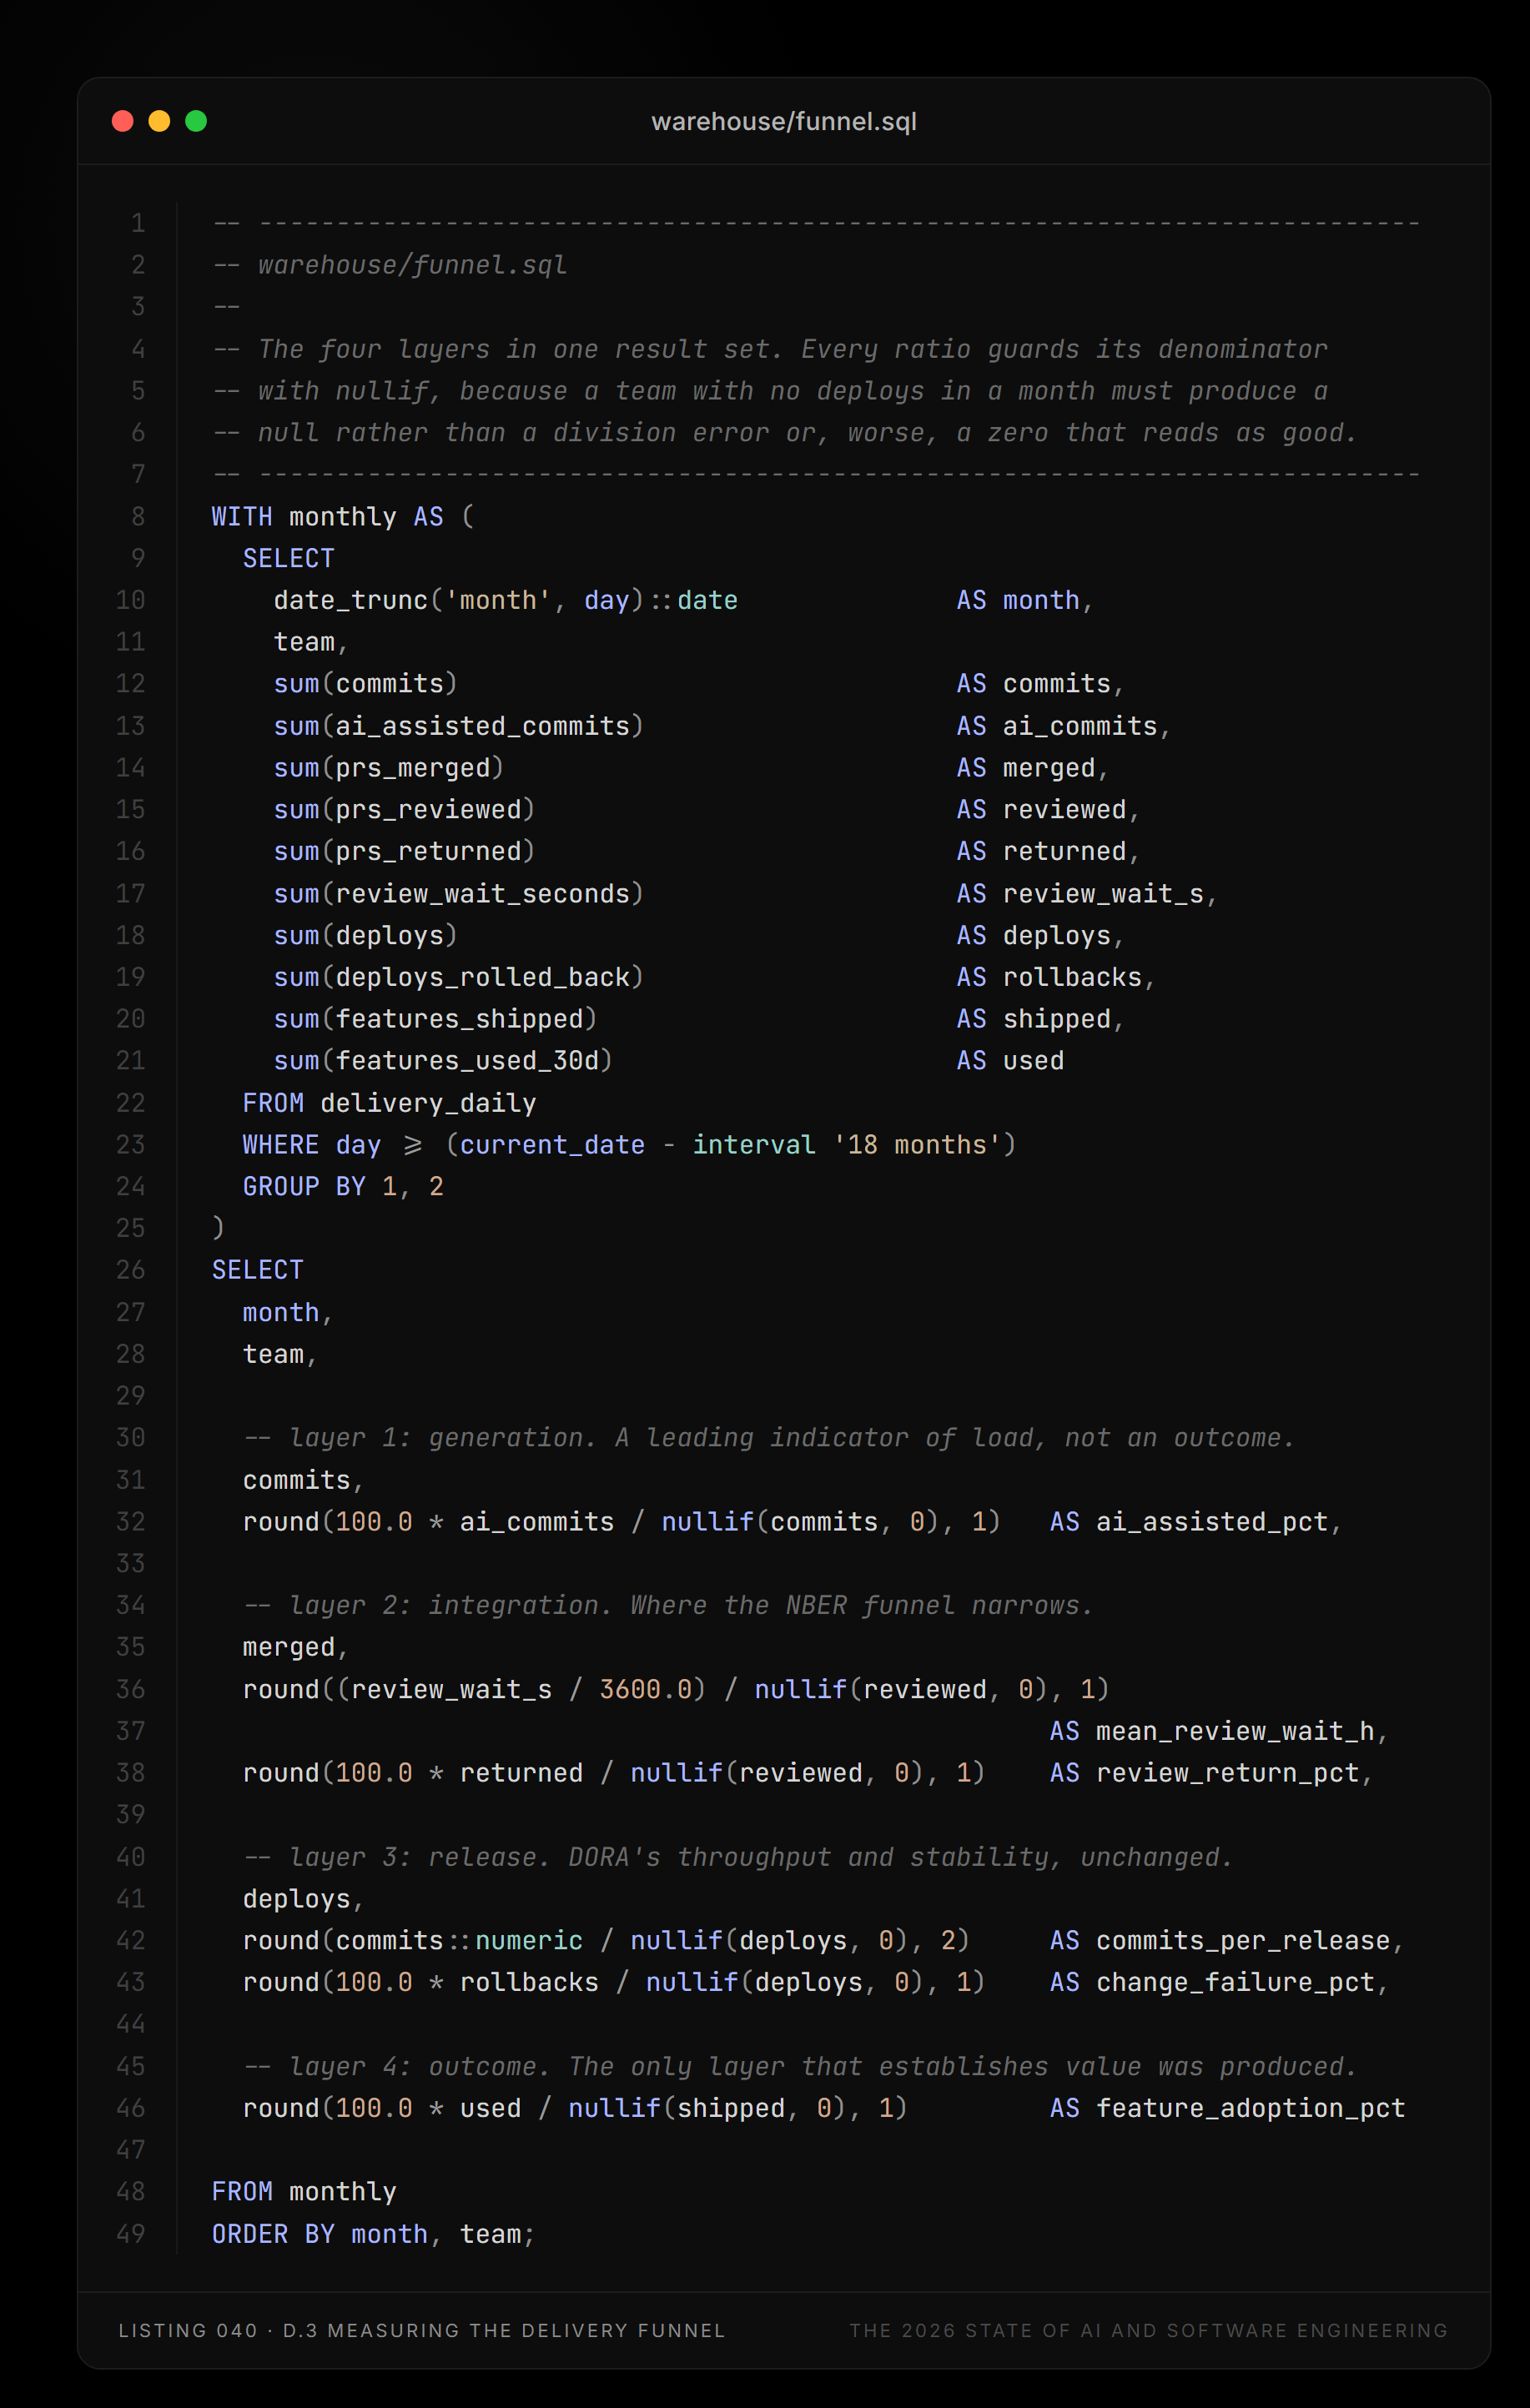This screenshot has height=2408, width=1530.
Task: Click alias 'AS ai_commits,' on line 13
Action: tap(1064, 726)
